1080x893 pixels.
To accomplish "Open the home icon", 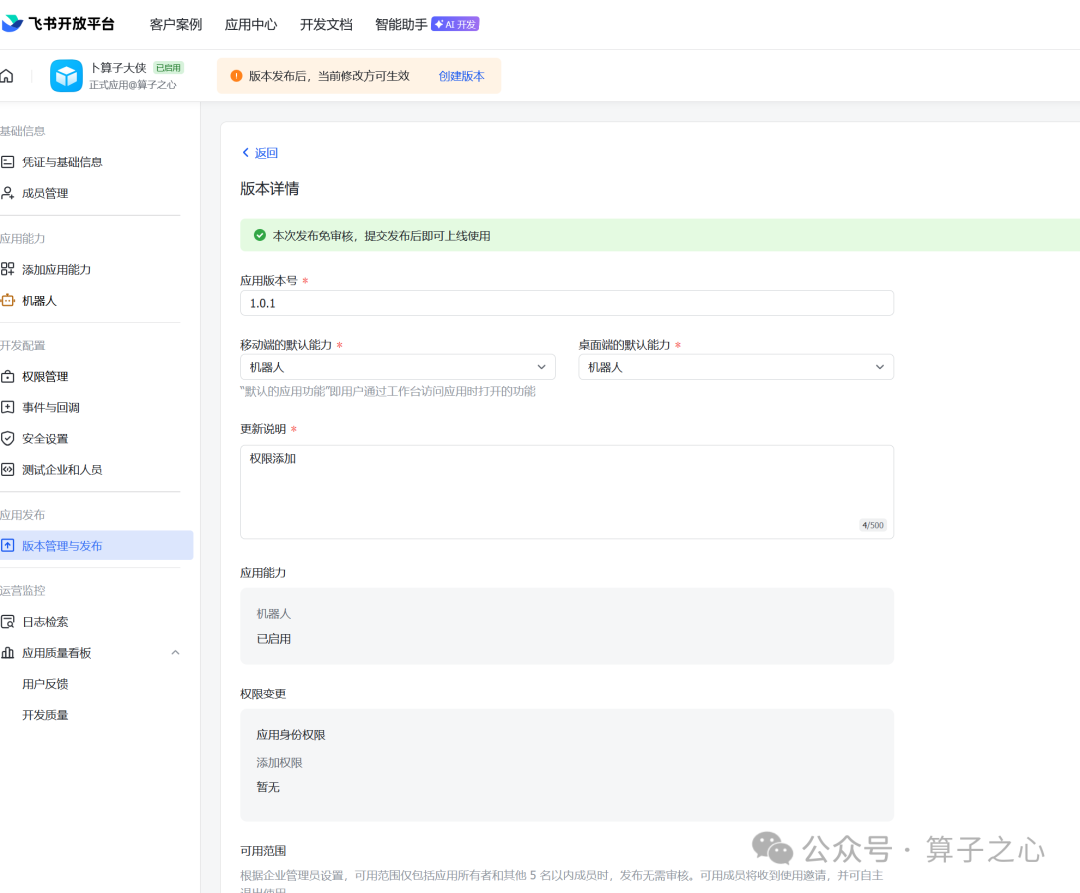I will pyautogui.click(x=7, y=76).
